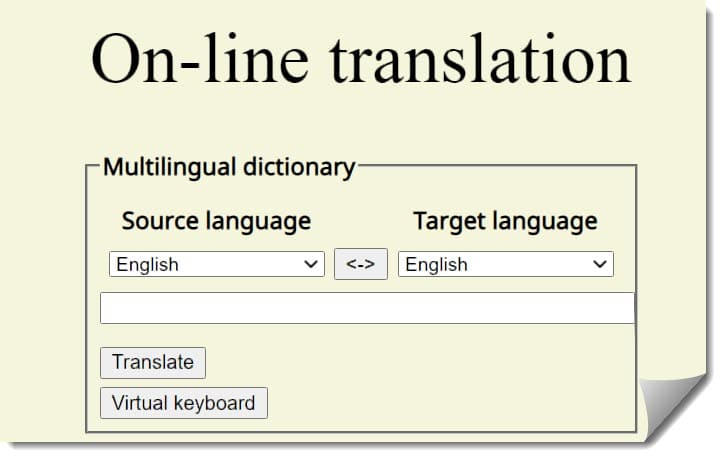Click the "On-line translation" heading
The height and width of the screenshot is (457, 721).
click(361, 59)
